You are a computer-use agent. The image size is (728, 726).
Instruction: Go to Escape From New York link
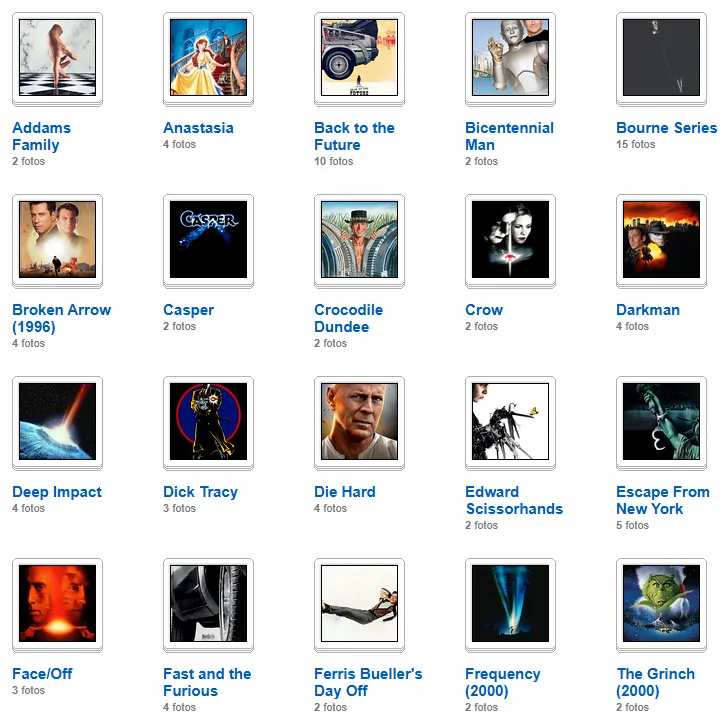click(663, 500)
